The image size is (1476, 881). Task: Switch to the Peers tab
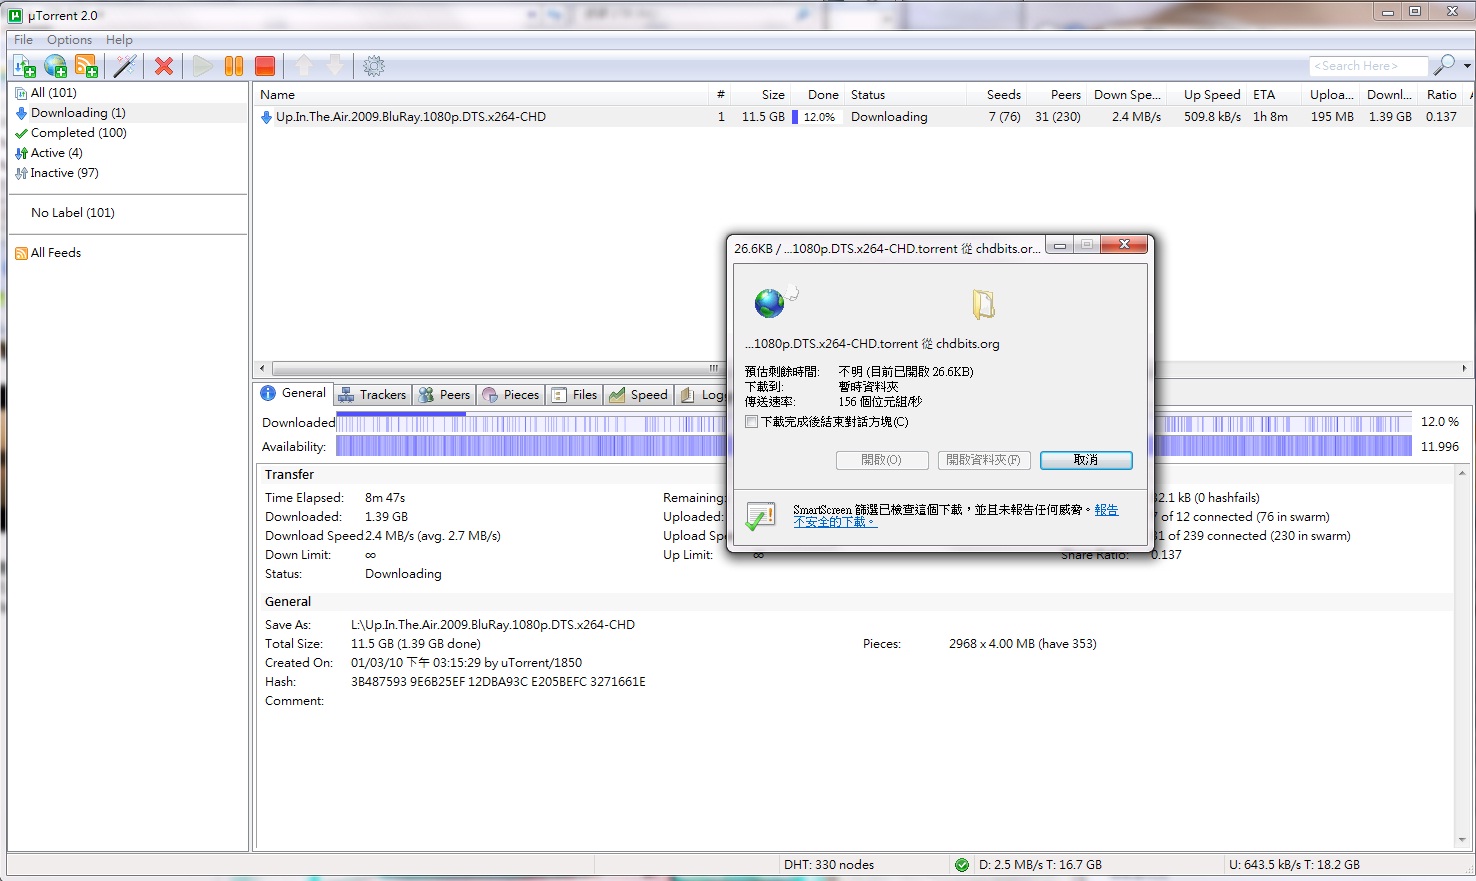[x=445, y=395]
